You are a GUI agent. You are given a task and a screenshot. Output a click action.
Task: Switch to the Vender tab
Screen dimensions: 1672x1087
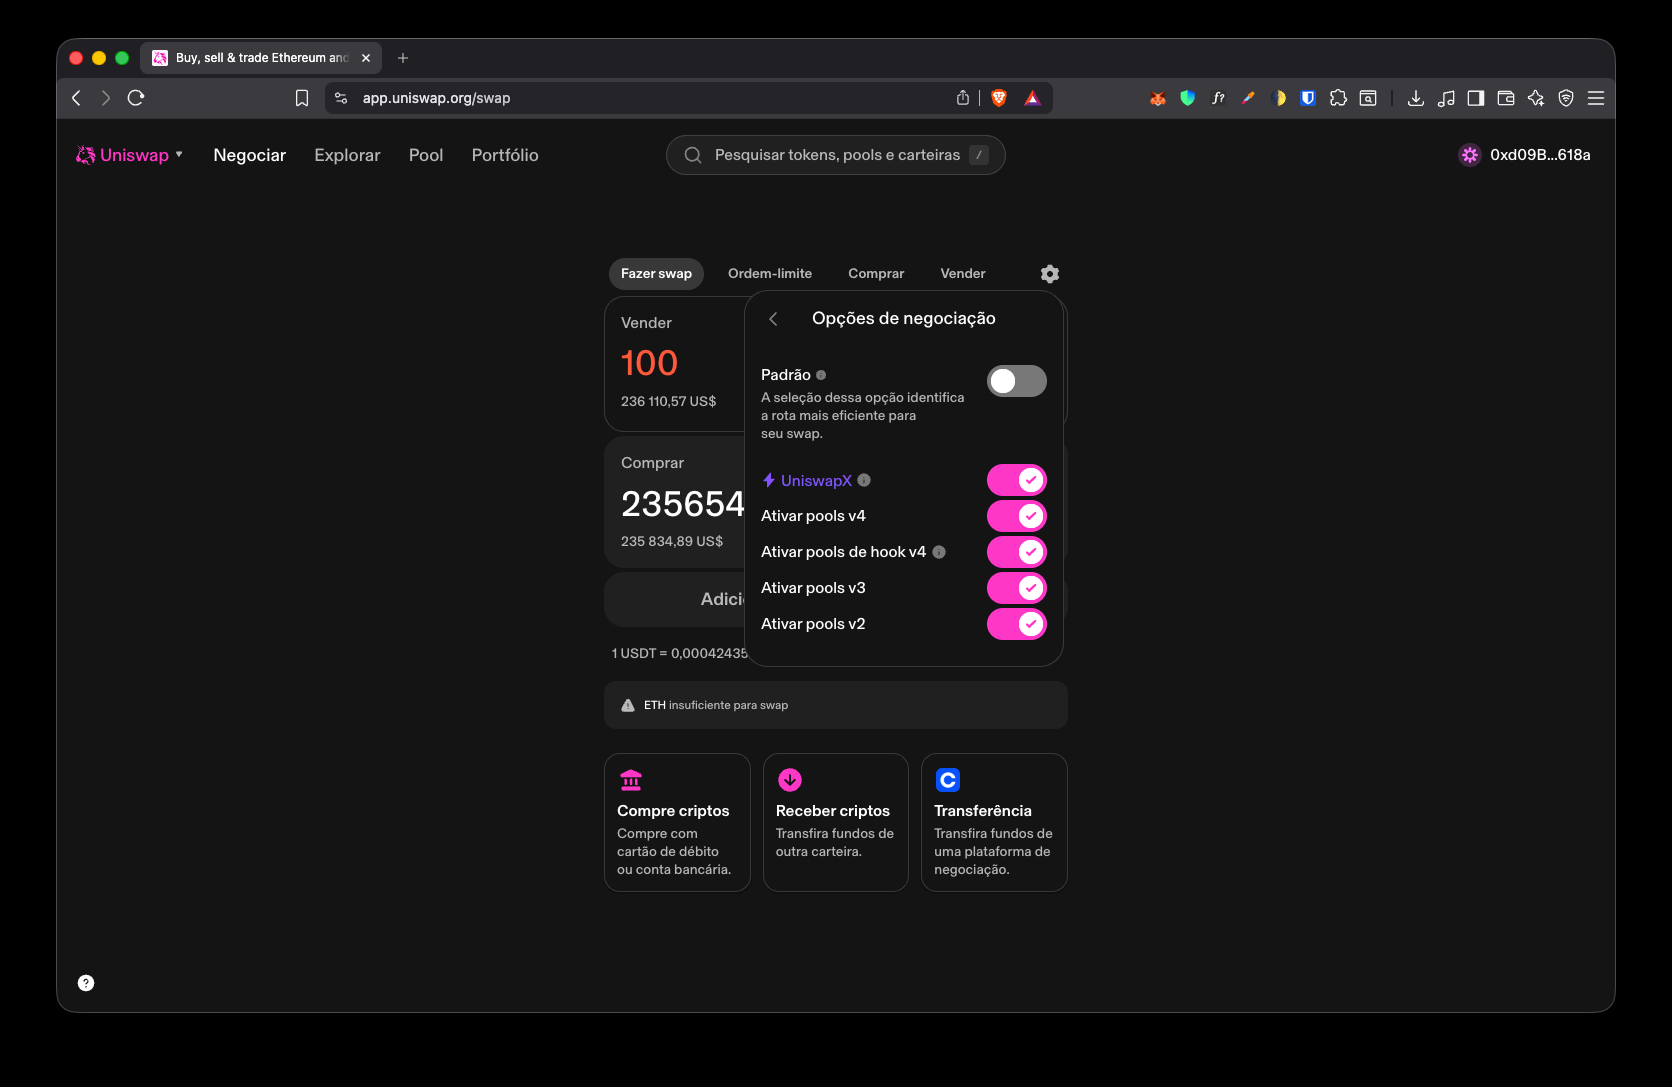[x=963, y=274]
